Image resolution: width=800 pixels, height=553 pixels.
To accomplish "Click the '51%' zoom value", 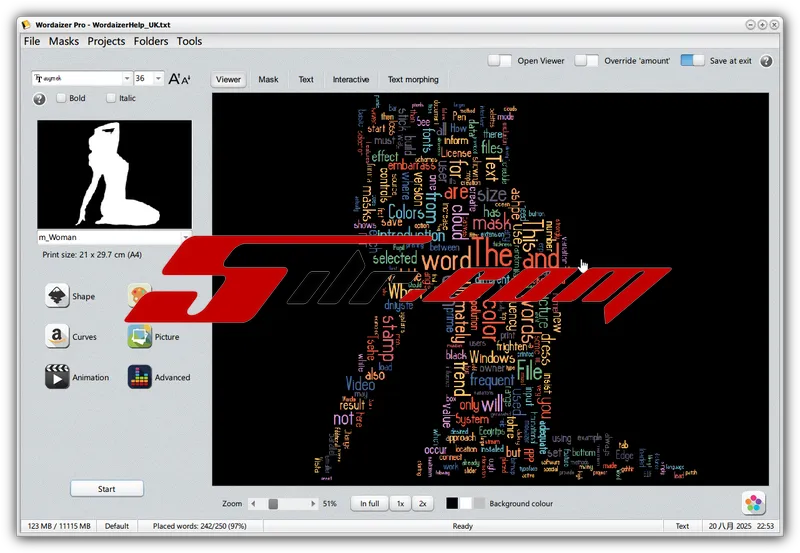I will [x=330, y=504].
